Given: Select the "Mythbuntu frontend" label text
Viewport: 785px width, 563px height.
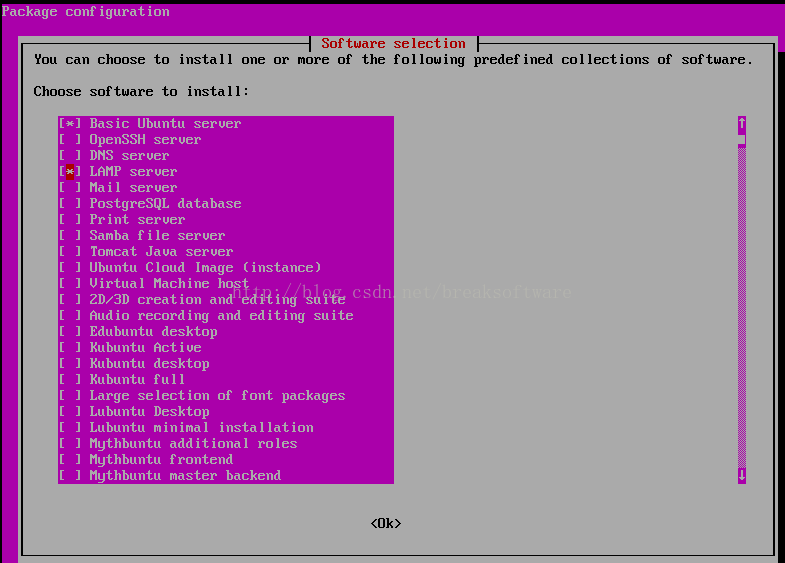Looking at the screenshot, I should (x=161, y=460).
